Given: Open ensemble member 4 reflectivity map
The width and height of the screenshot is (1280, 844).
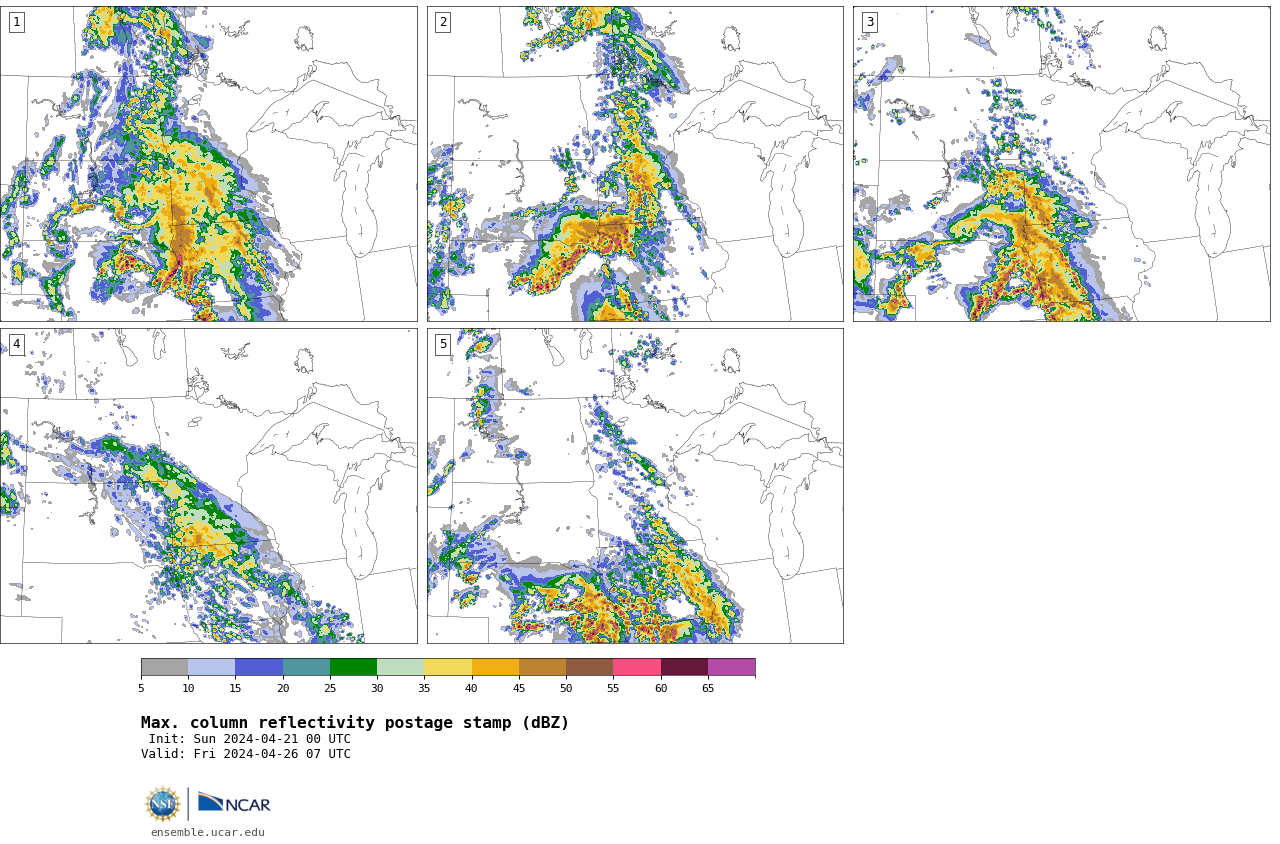Looking at the screenshot, I should [208, 486].
